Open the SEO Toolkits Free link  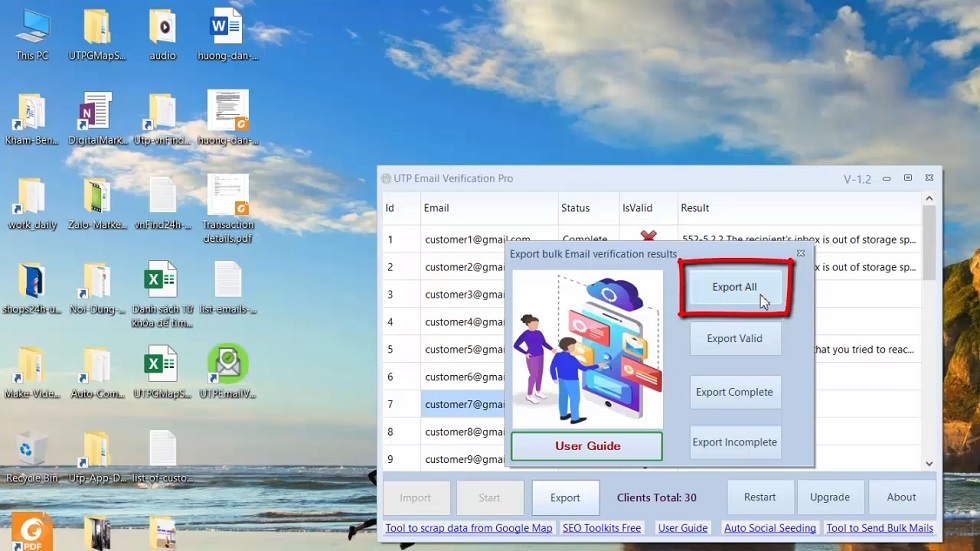pyautogui.click(x=601, y=528)
